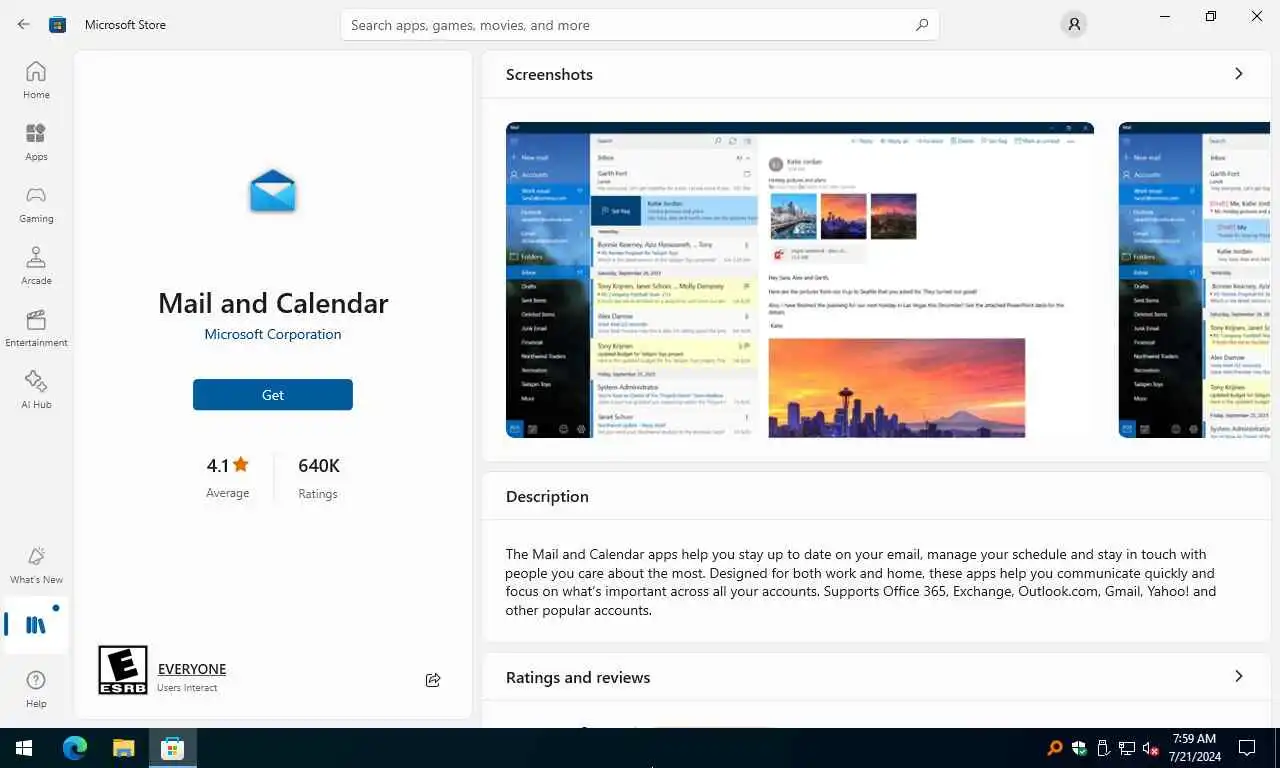Open Help in the sidebar
The width and height of the screenshot is (1280, 768).
[x=36, y=689]
